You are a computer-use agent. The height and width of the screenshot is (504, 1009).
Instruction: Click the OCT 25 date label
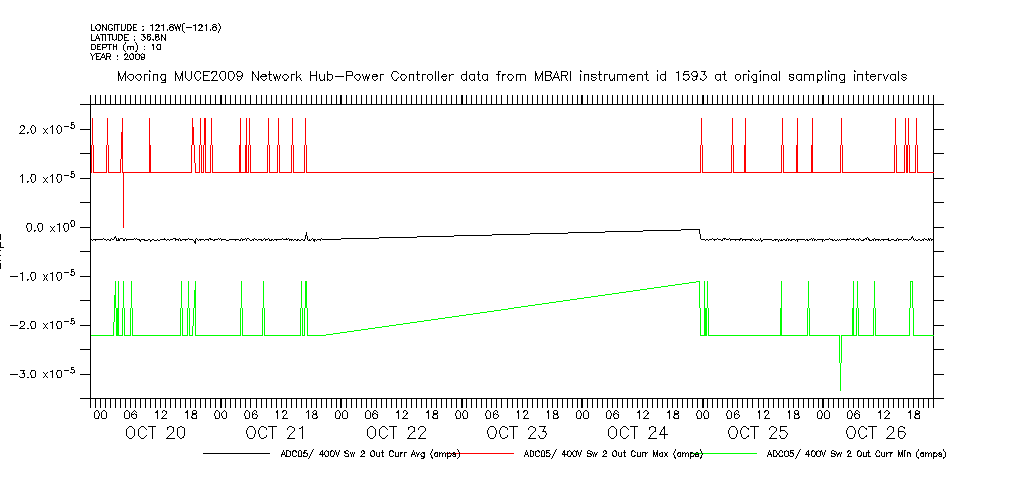click(x=757, y=433)
